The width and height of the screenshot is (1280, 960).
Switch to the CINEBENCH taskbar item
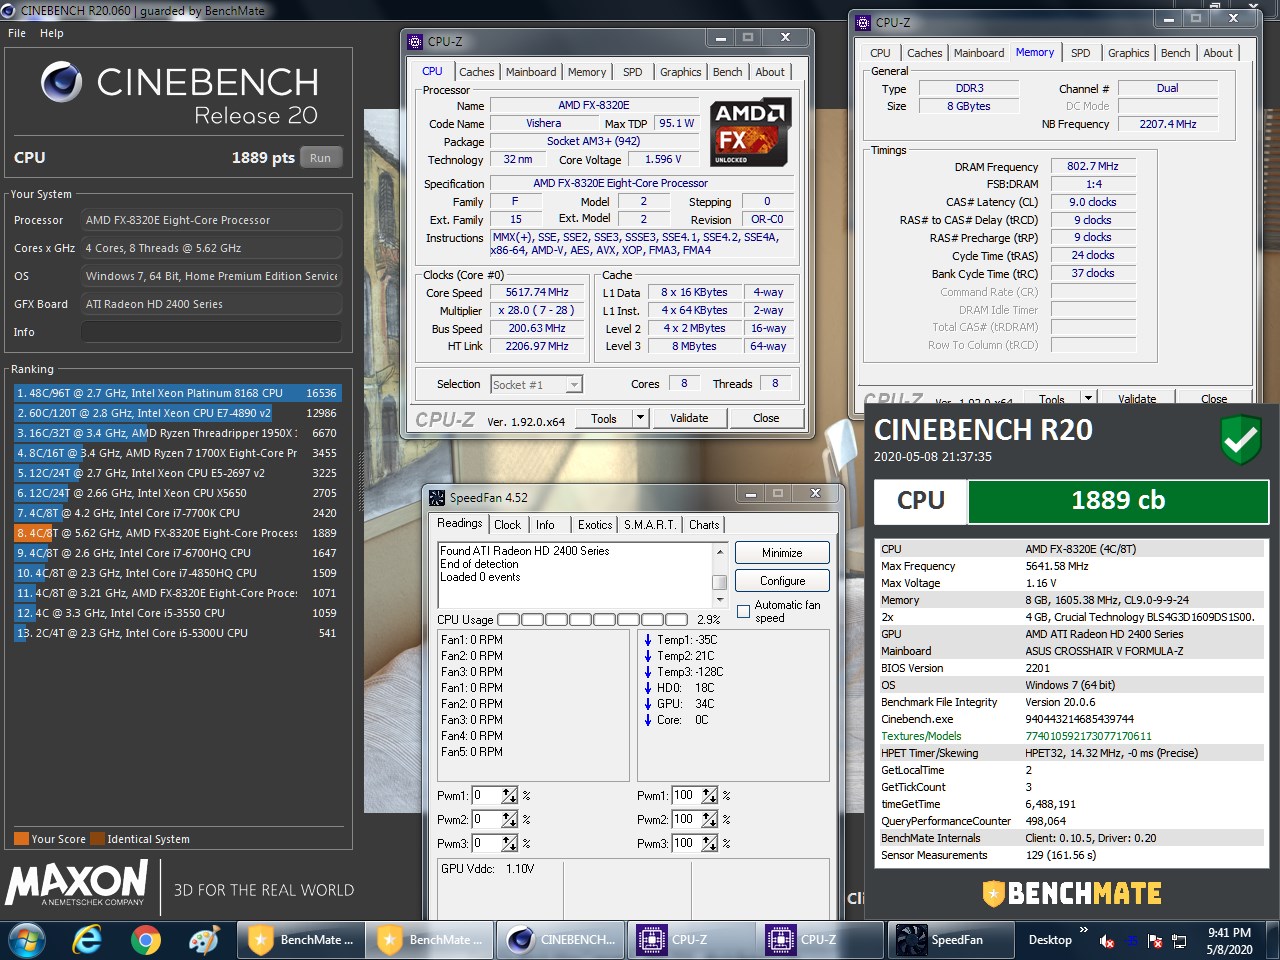[x=562, y=940]
